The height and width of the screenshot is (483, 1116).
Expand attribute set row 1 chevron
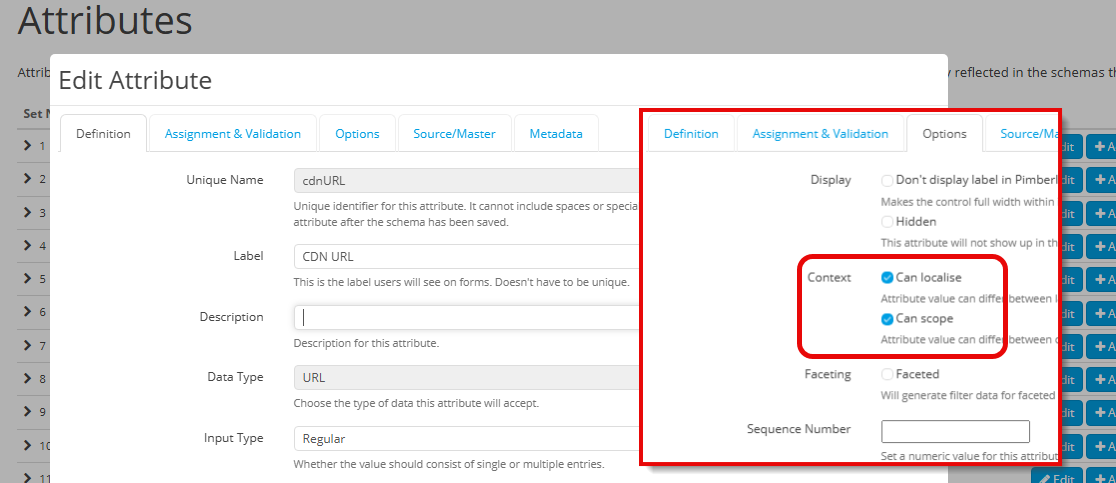pyautogui.click(x=29, y=147)
